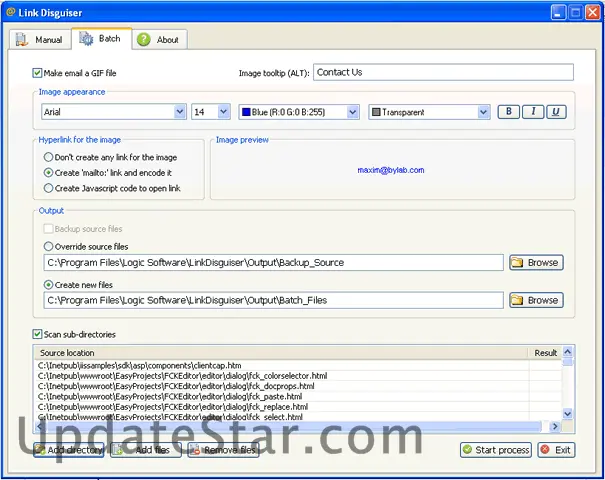
Task: Click the Result column header
Action: click(x=545, y=353)
